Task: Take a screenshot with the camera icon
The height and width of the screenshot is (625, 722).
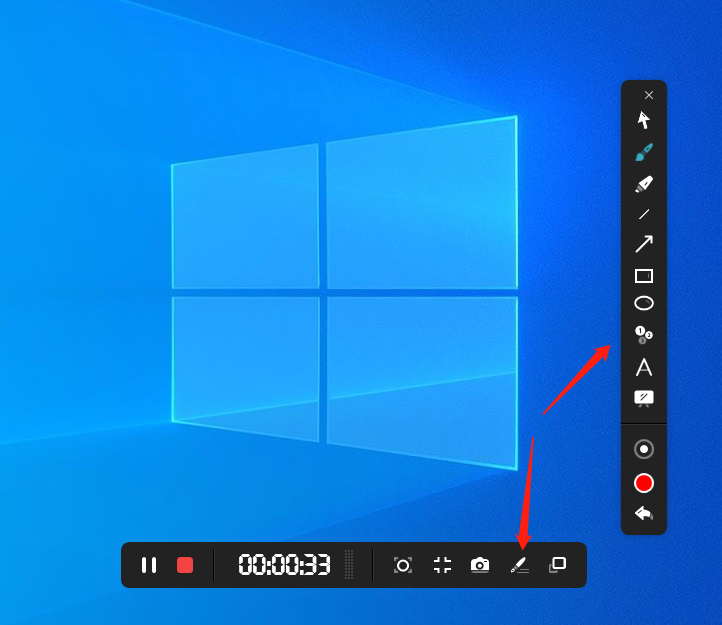Action: coord(480,565)
